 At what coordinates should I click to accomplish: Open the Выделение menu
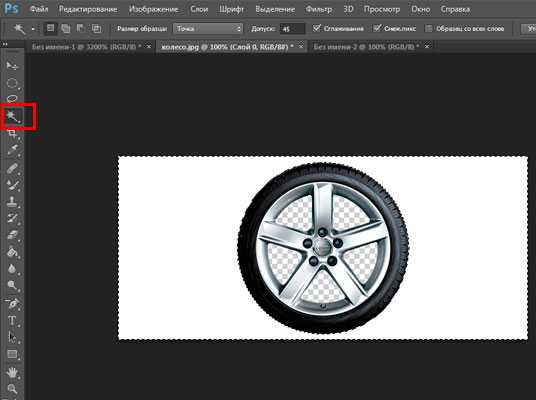[x=275, y=9]
